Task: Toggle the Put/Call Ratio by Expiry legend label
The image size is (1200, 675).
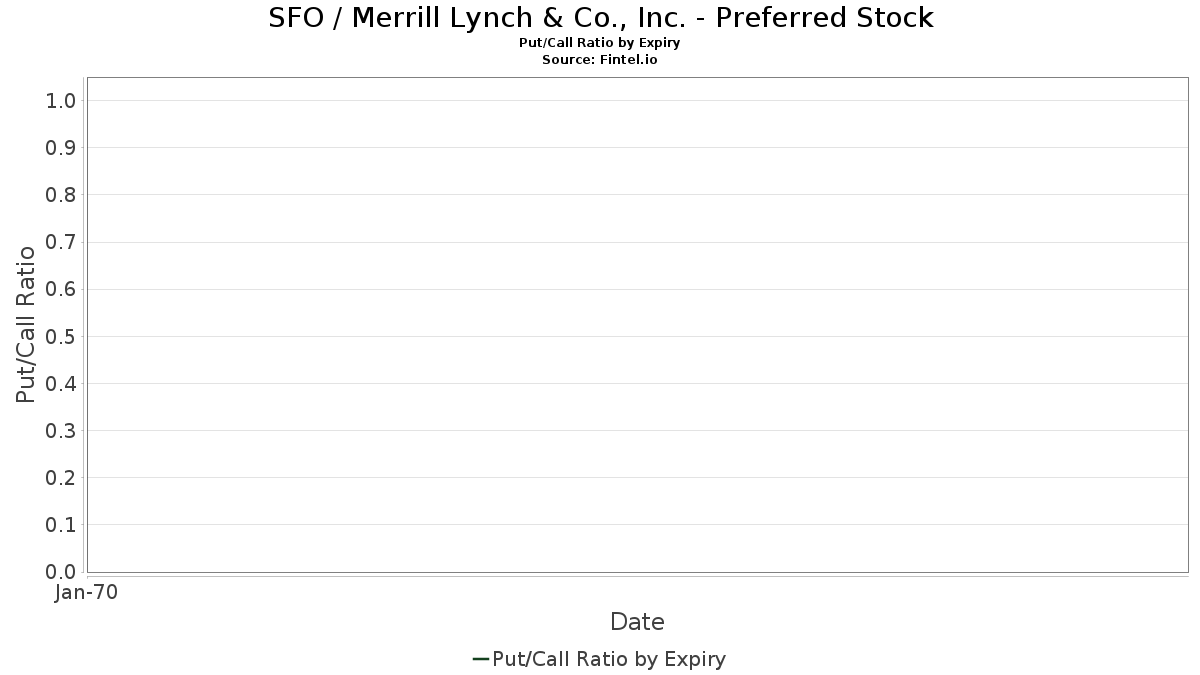Action: click(609, 659)
